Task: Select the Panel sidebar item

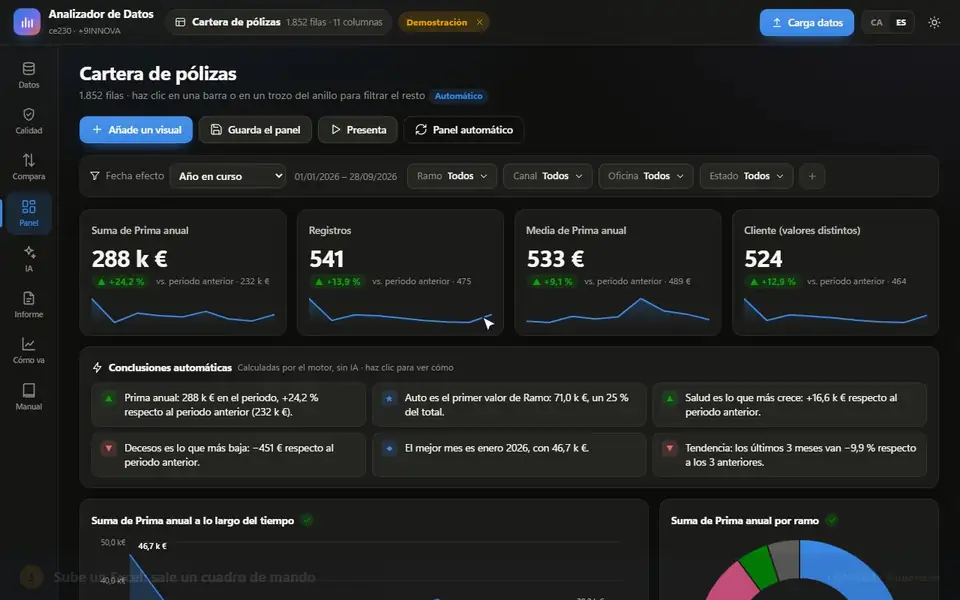Action: coord(29,213)
